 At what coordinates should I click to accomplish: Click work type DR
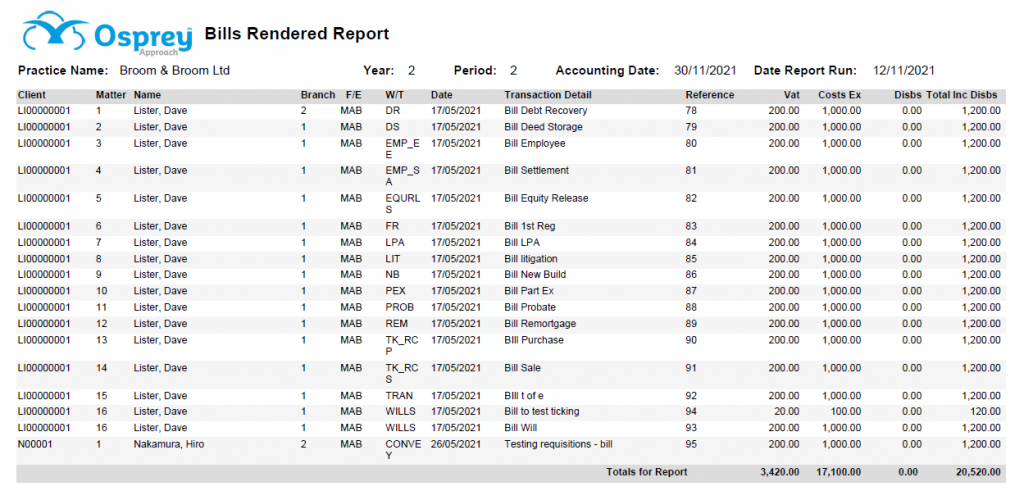point(392,111)
